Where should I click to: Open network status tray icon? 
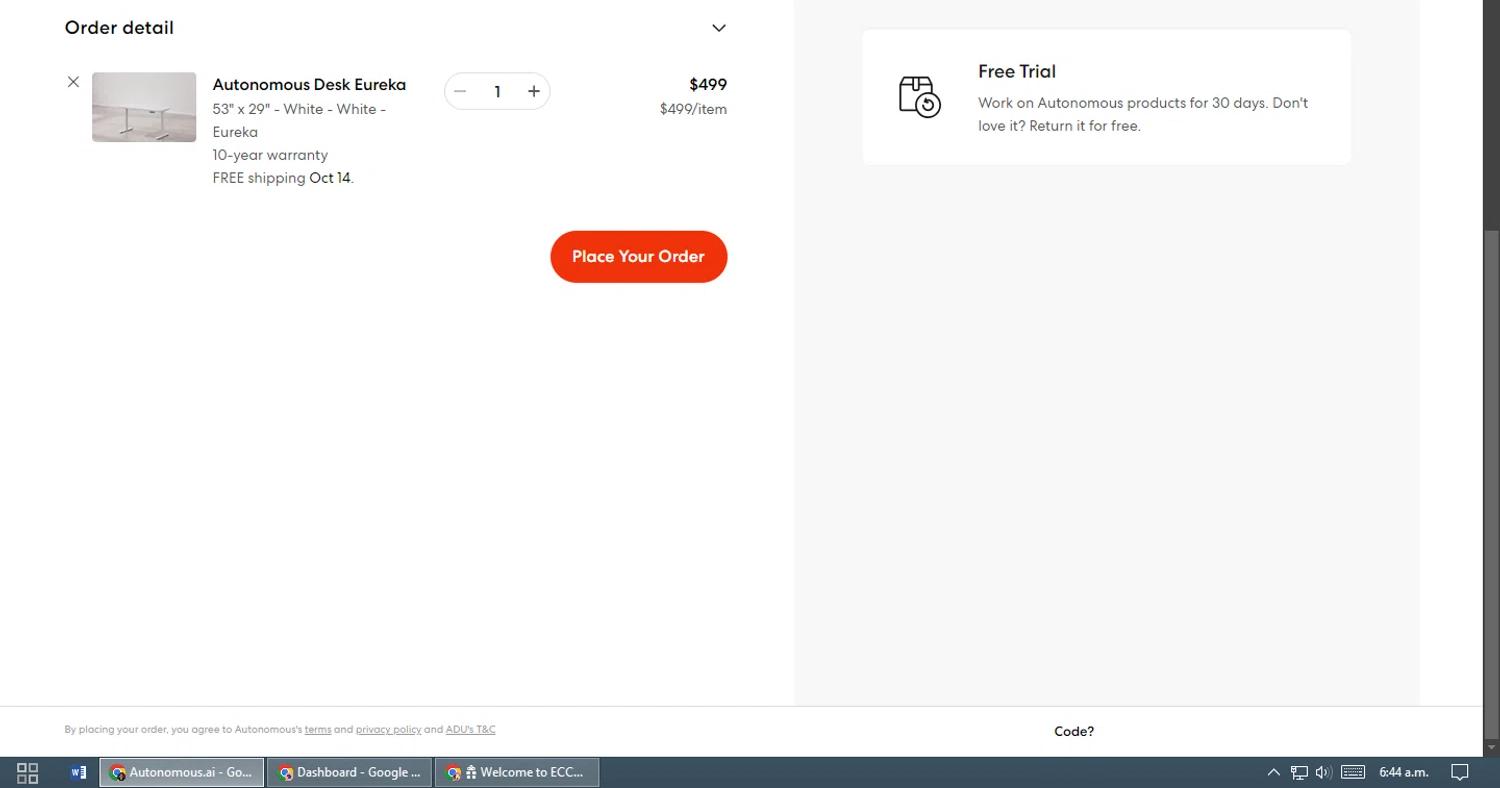pos(1299,773)
